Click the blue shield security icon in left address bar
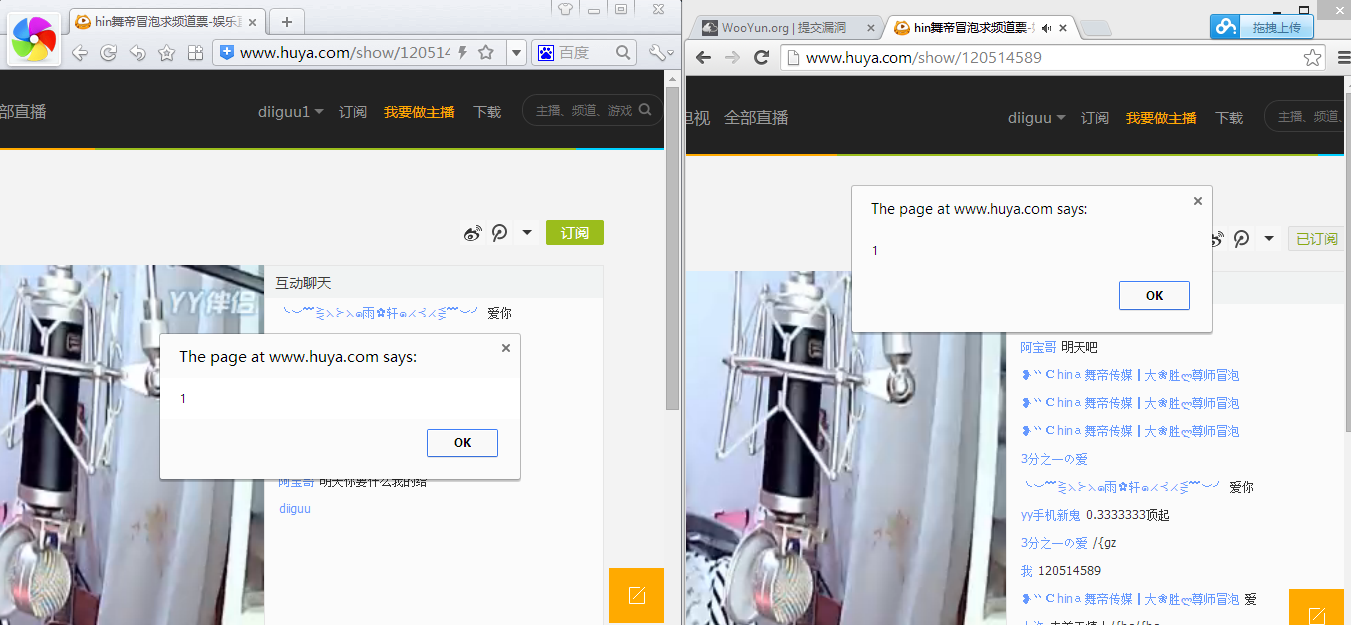The image size is (1351, 625). click(227, 53)
